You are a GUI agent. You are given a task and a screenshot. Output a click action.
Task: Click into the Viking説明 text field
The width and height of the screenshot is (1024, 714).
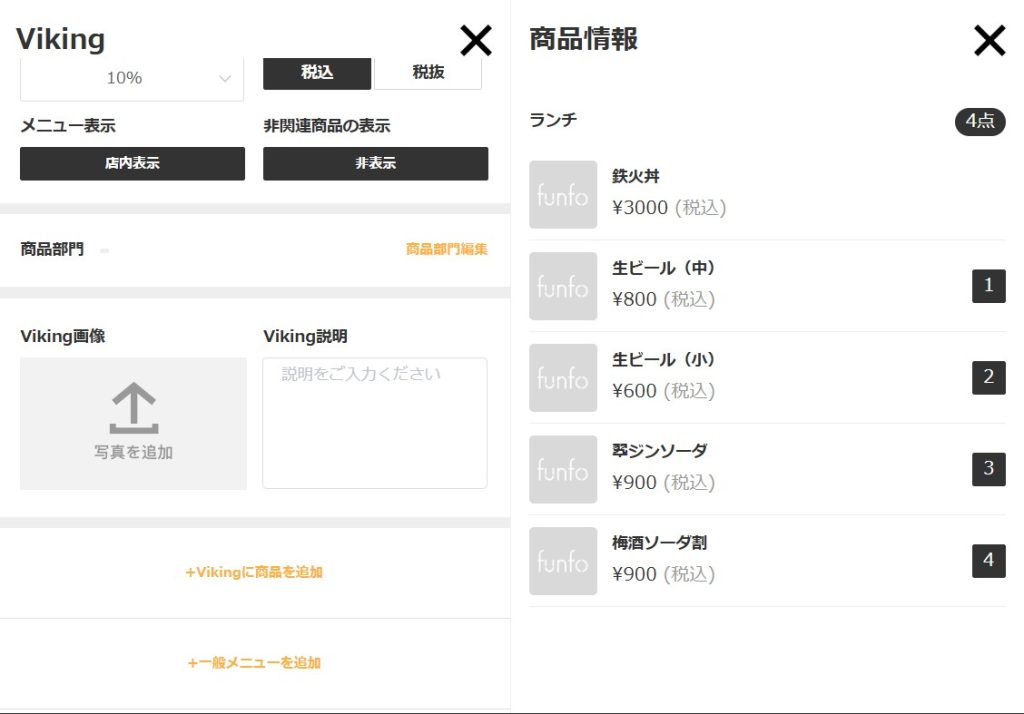point(375,423)
